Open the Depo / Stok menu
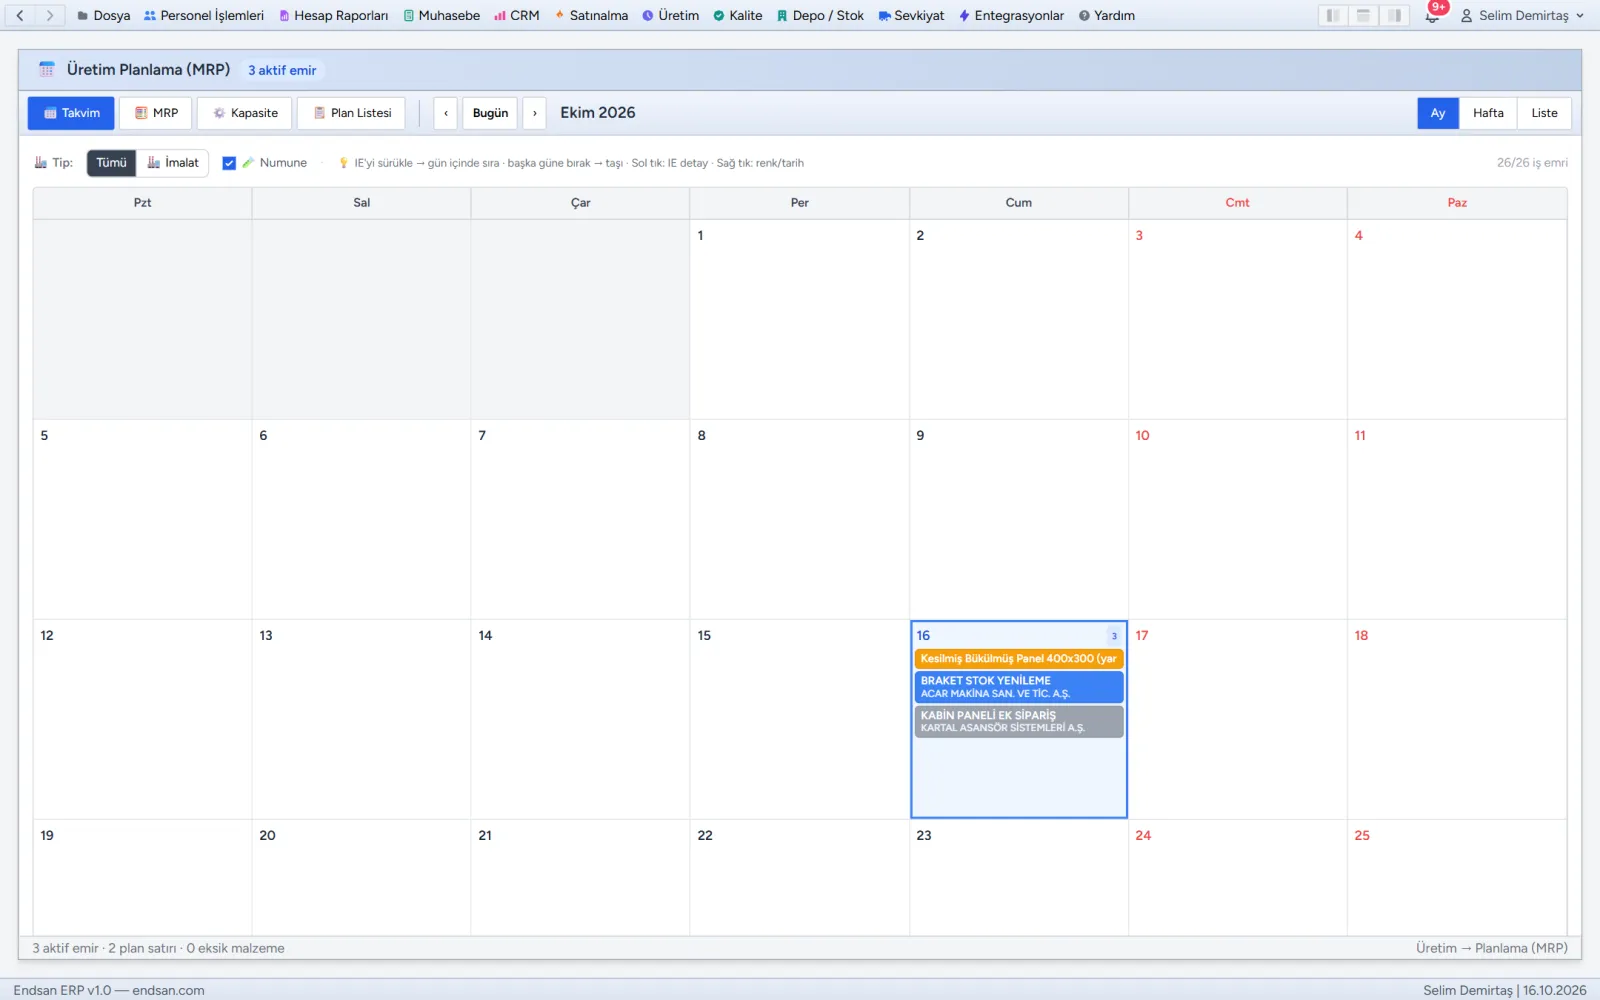This screenshot has width=1600, height=1000. (x=821, y=15)
